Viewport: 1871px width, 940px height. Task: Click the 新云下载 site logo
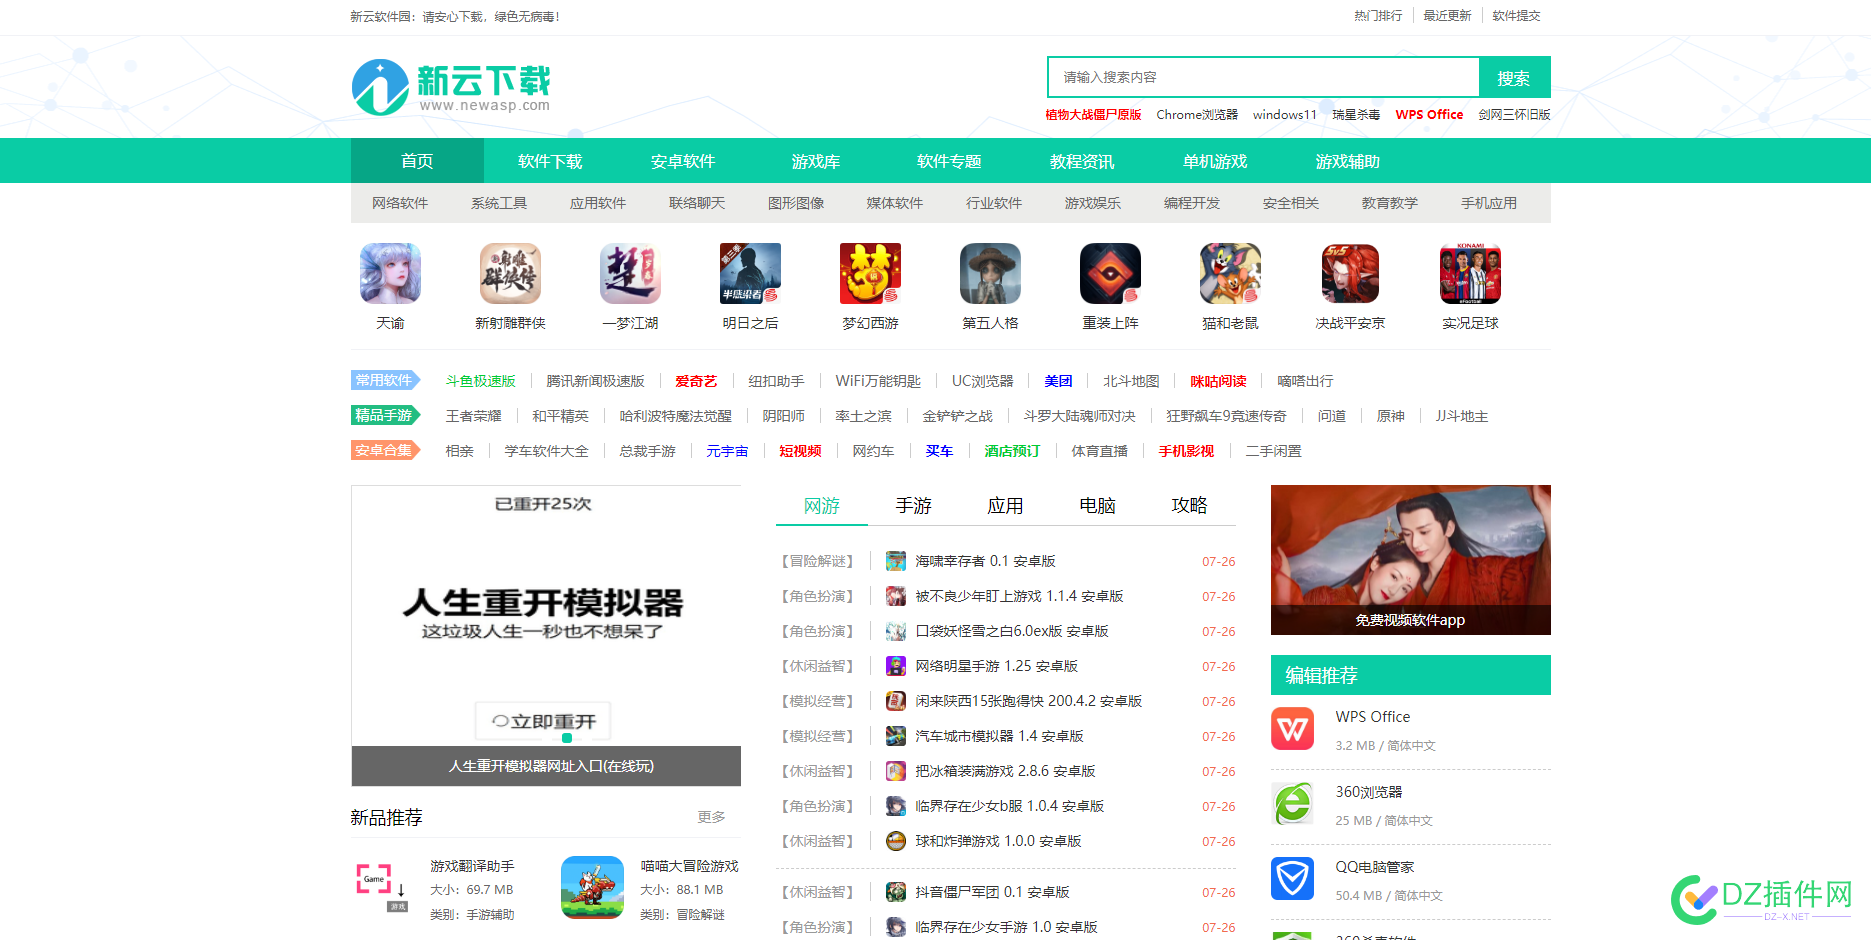click(451, 87)
